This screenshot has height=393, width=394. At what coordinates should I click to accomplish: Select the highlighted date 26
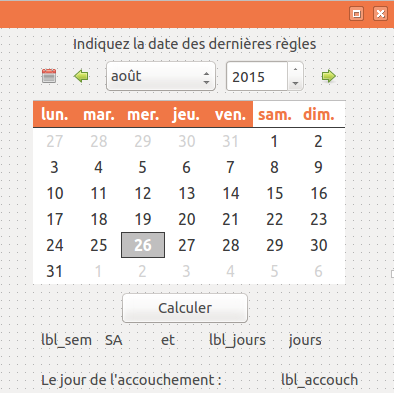pyautogui.click(x=143, y=245)
